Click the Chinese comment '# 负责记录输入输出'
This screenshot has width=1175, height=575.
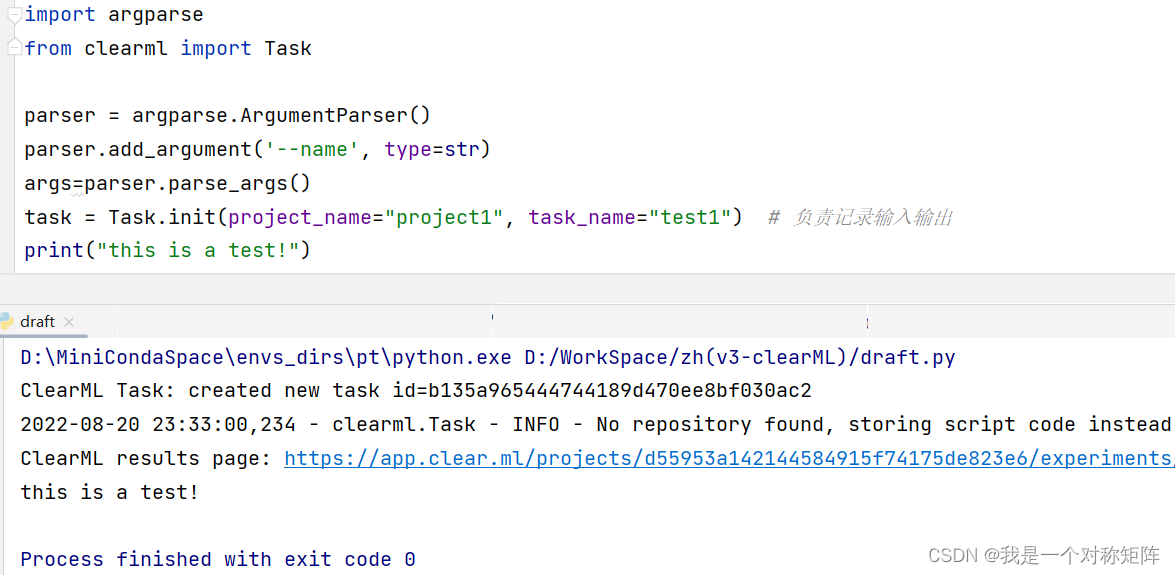click(x=860, y=218)
